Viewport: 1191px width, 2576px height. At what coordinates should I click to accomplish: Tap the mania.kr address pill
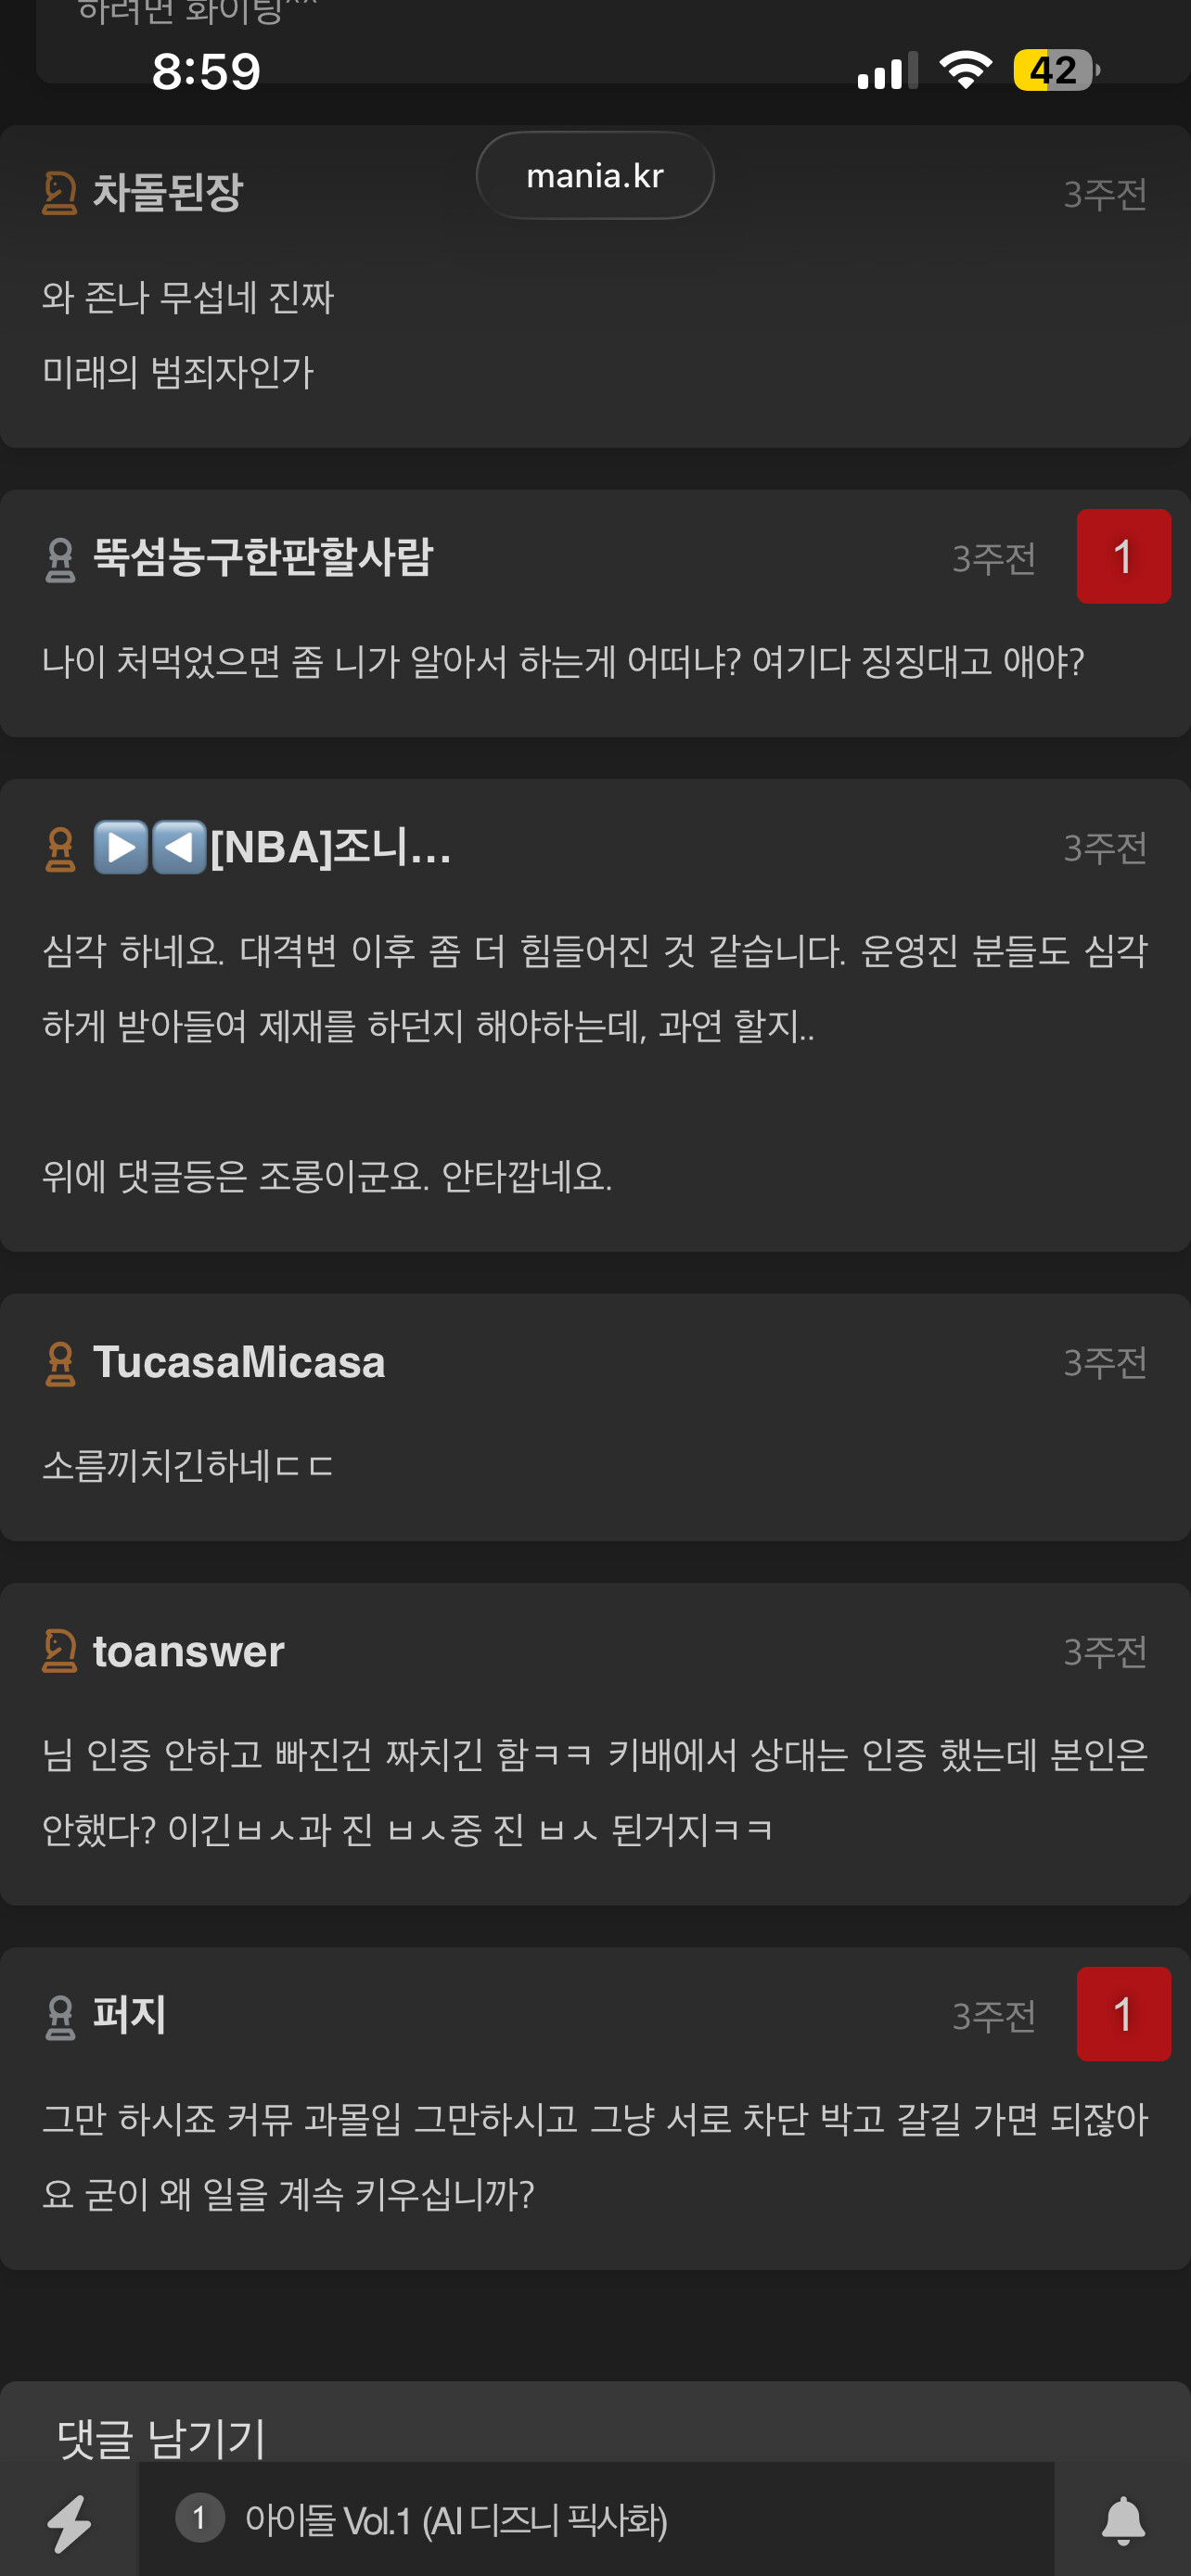click(595, 175)
